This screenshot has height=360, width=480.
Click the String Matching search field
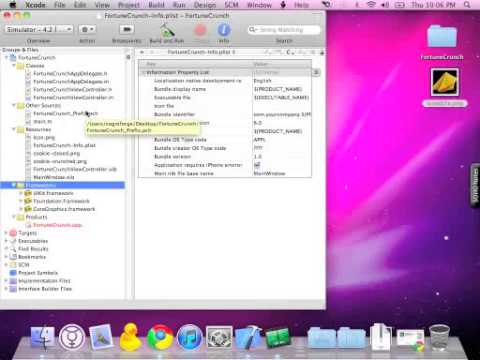click(284, 30)
